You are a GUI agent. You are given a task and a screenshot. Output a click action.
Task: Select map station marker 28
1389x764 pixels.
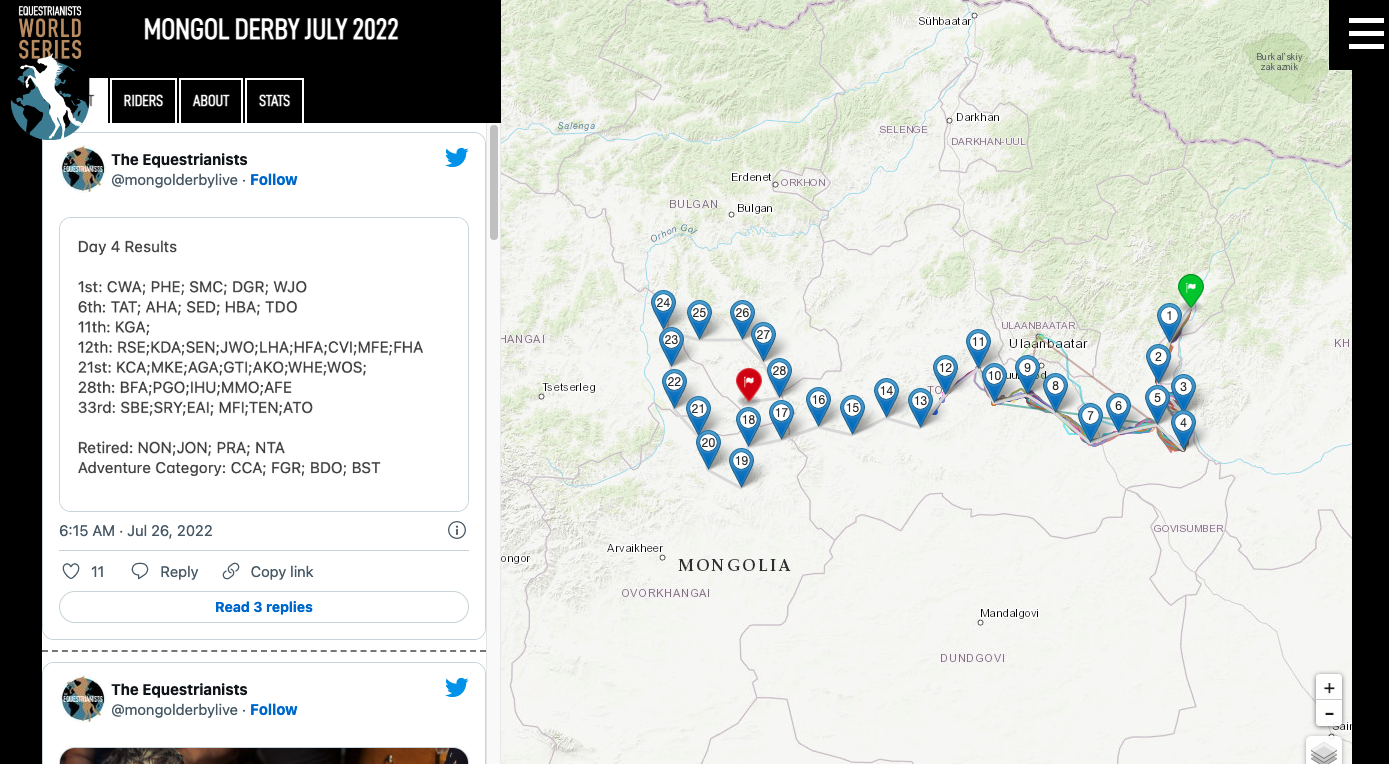point(779,377)
